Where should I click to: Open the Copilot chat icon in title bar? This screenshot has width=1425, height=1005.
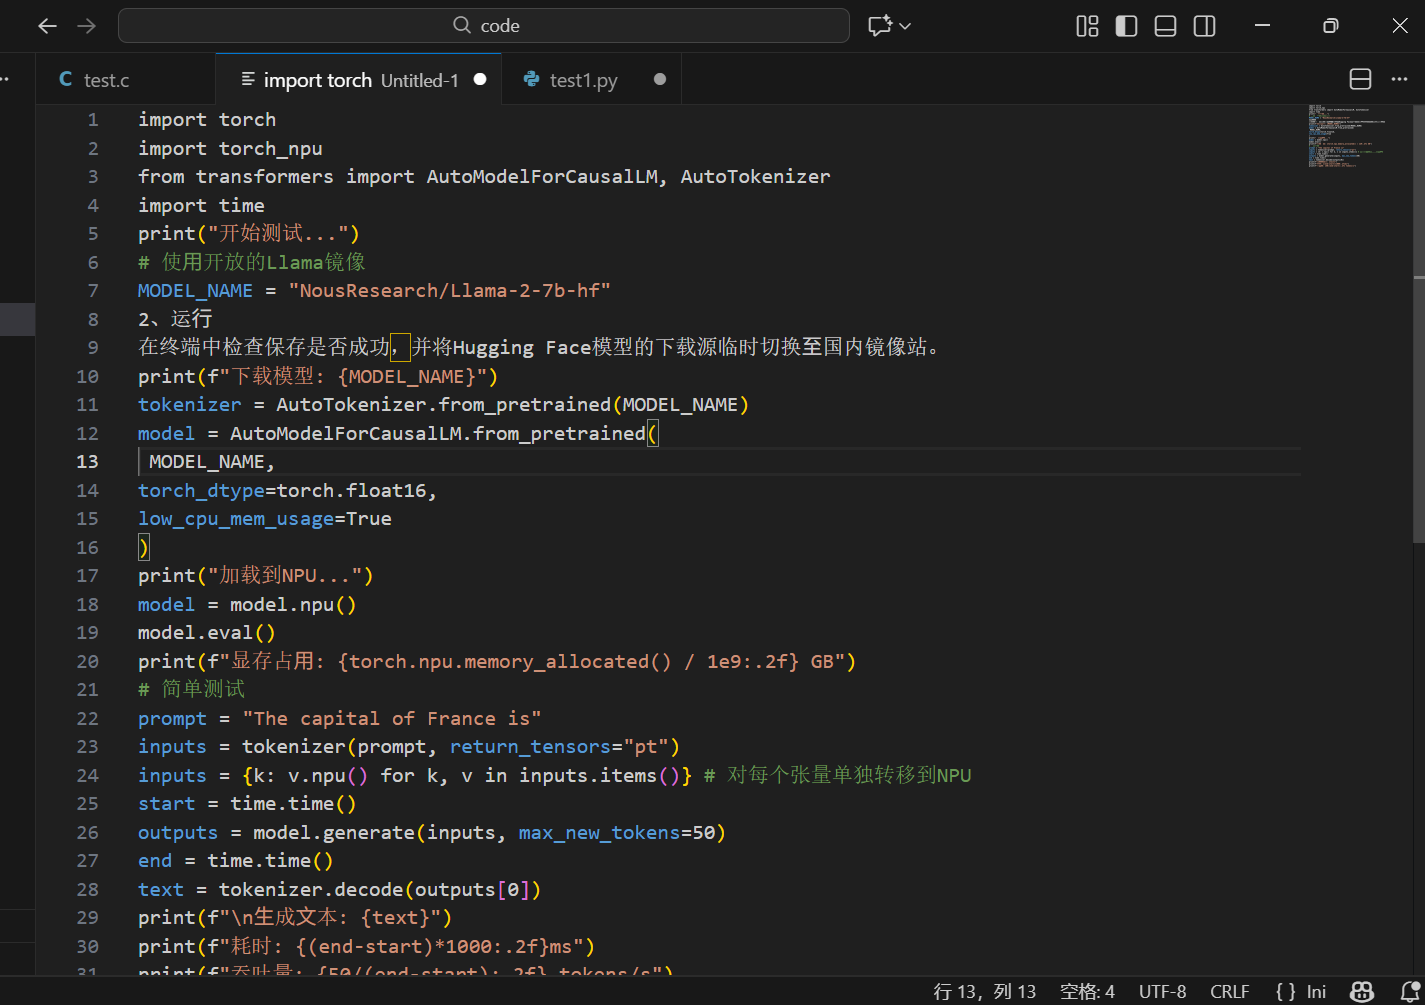click(x=879, y=26)
